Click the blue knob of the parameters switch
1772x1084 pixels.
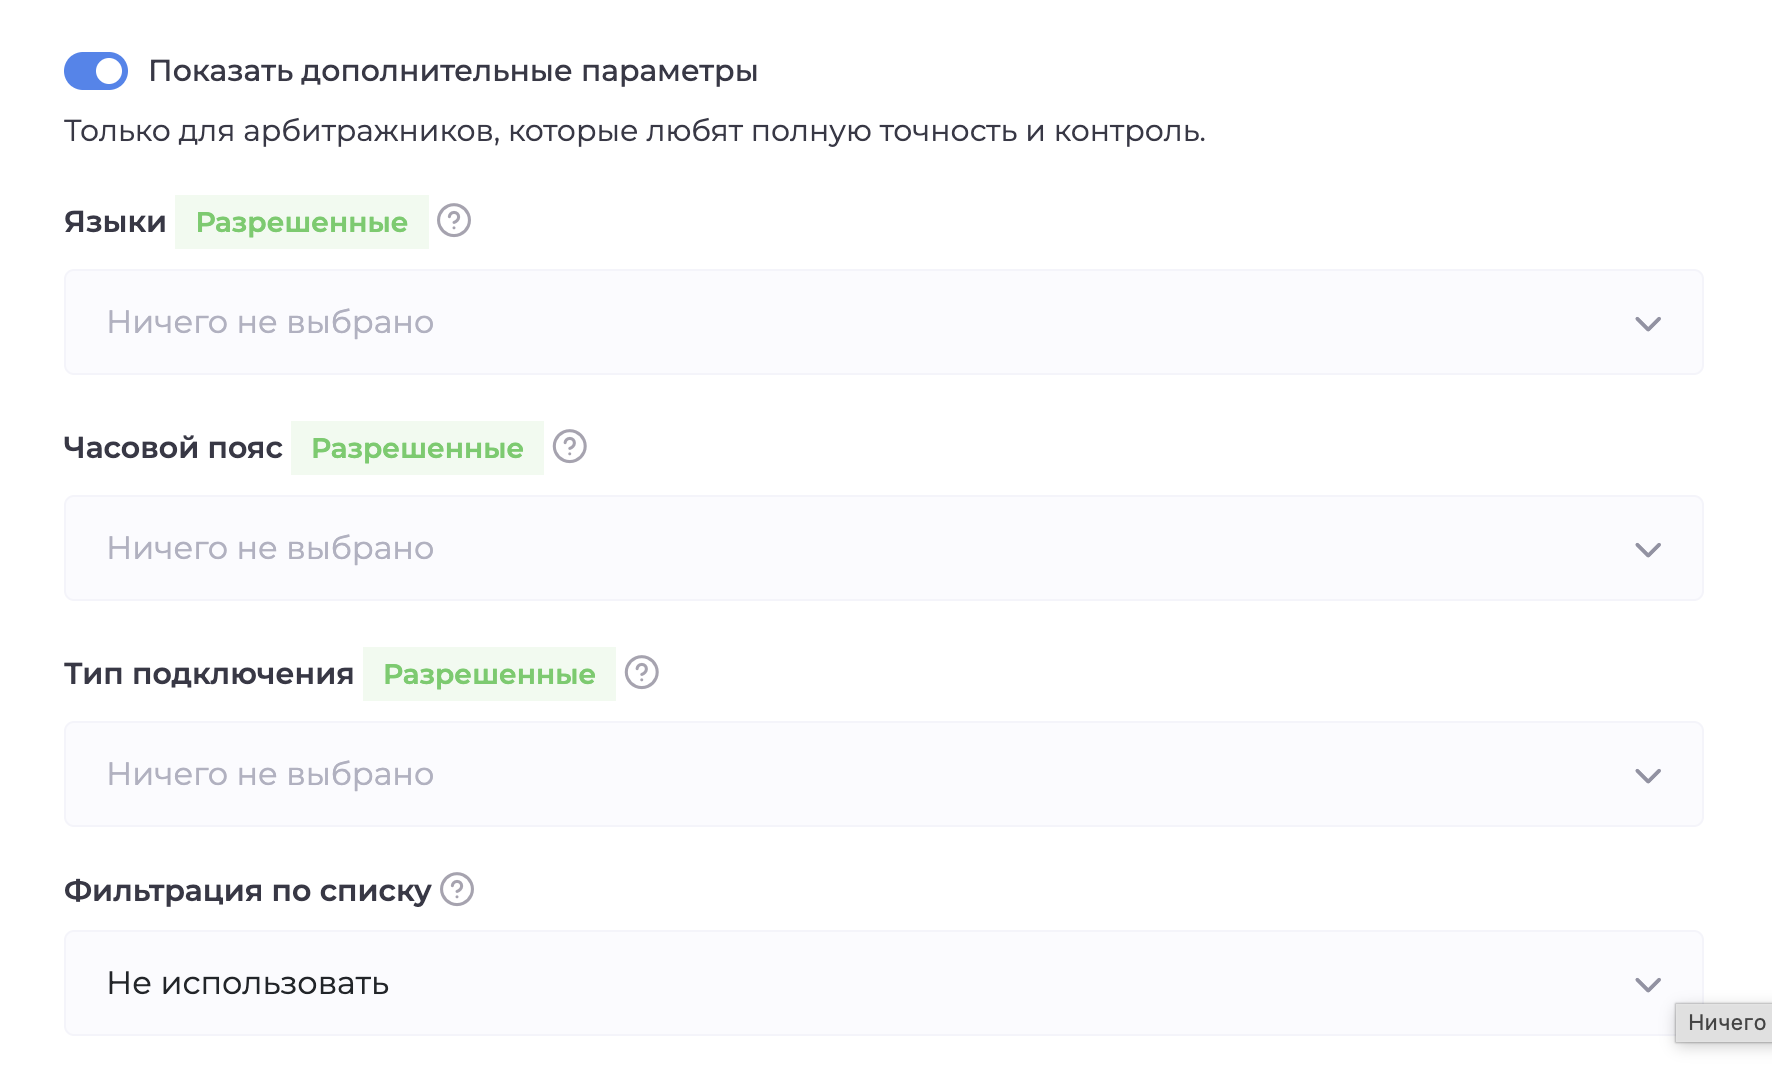108,71
